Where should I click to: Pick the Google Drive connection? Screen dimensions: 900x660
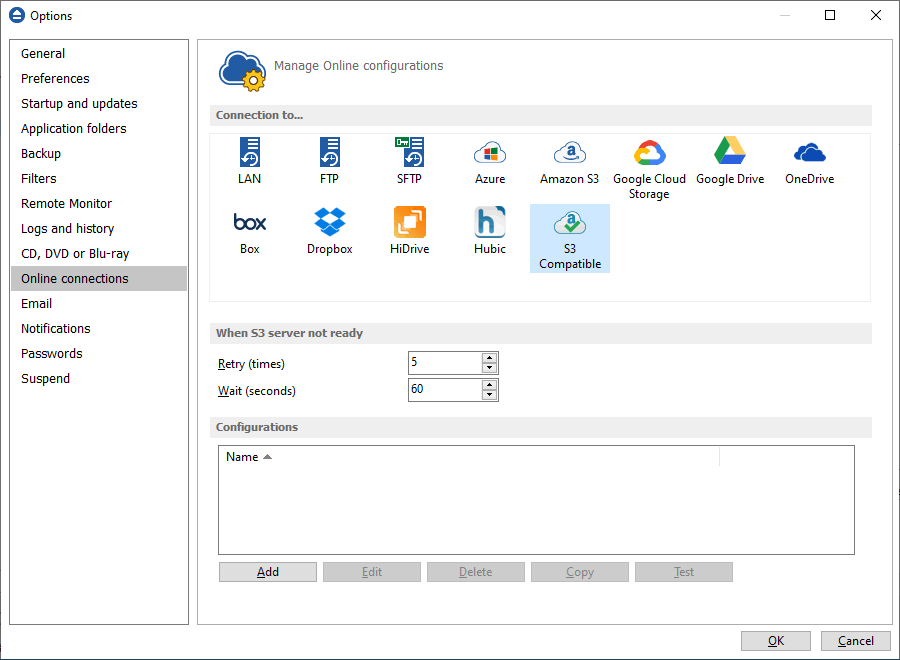[730, 161]
